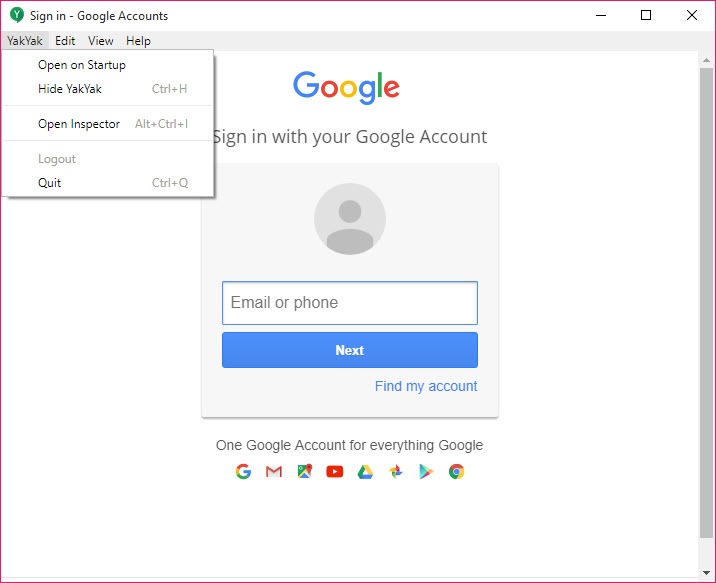The width and height of the screenshot is (716, 583).
Task: Choose Hide YakYak from the menu
Action: click(108, 89)
